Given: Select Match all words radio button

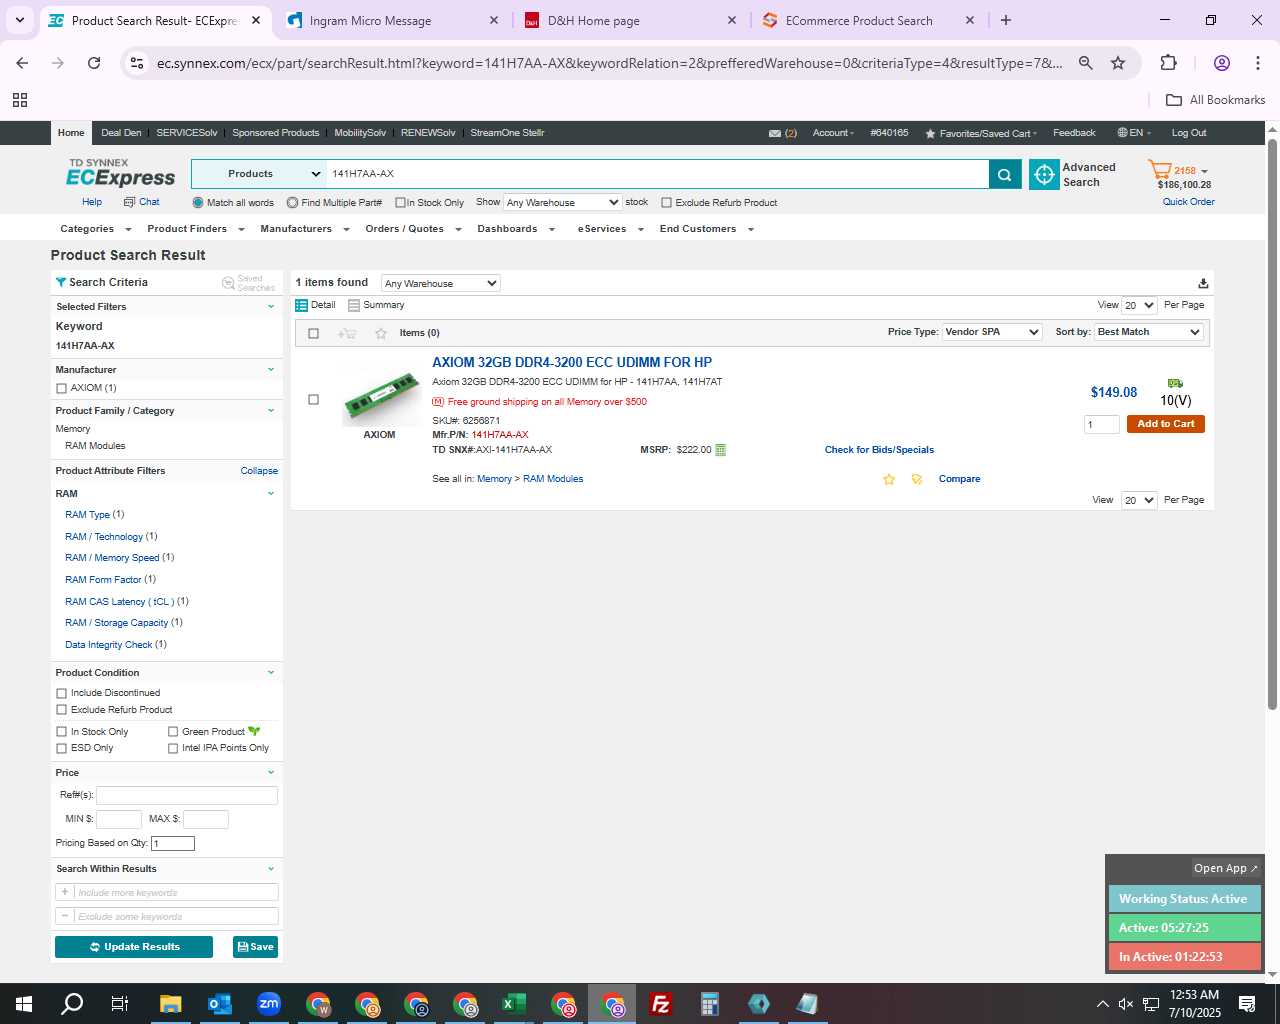Looking at the screenshot, I should click(x=198, y=203).
